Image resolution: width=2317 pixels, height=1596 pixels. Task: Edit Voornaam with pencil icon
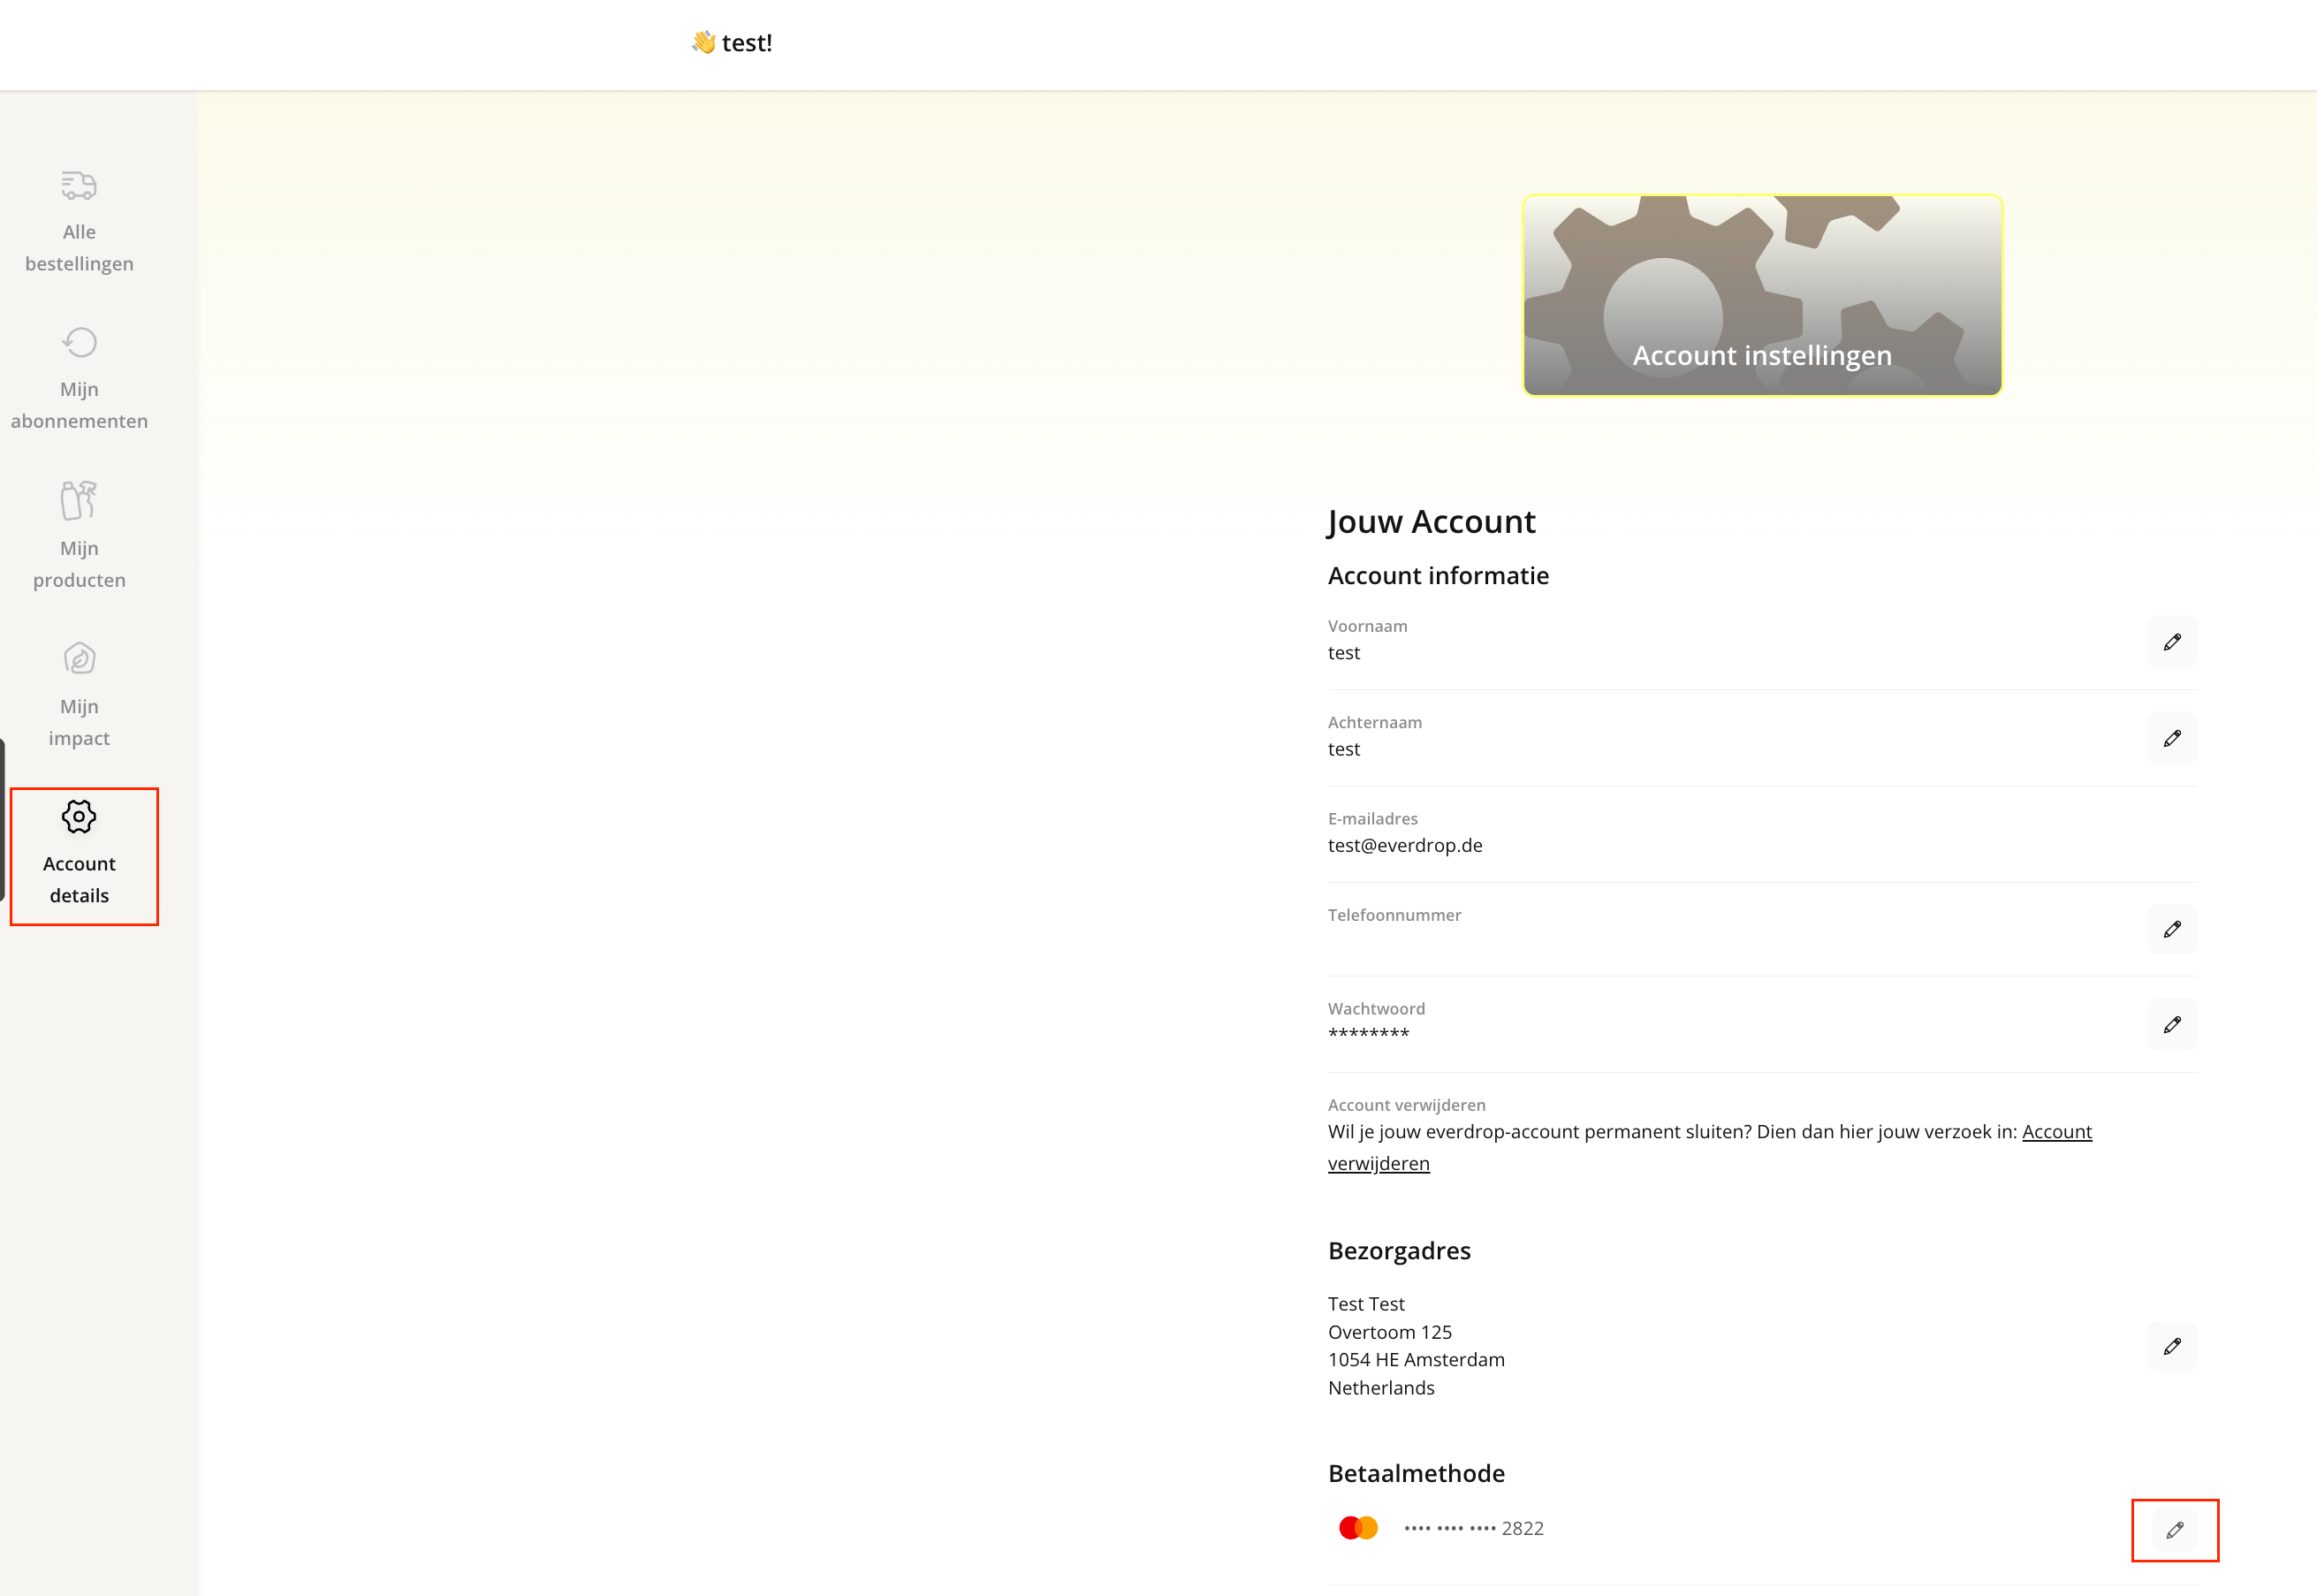2171,642
